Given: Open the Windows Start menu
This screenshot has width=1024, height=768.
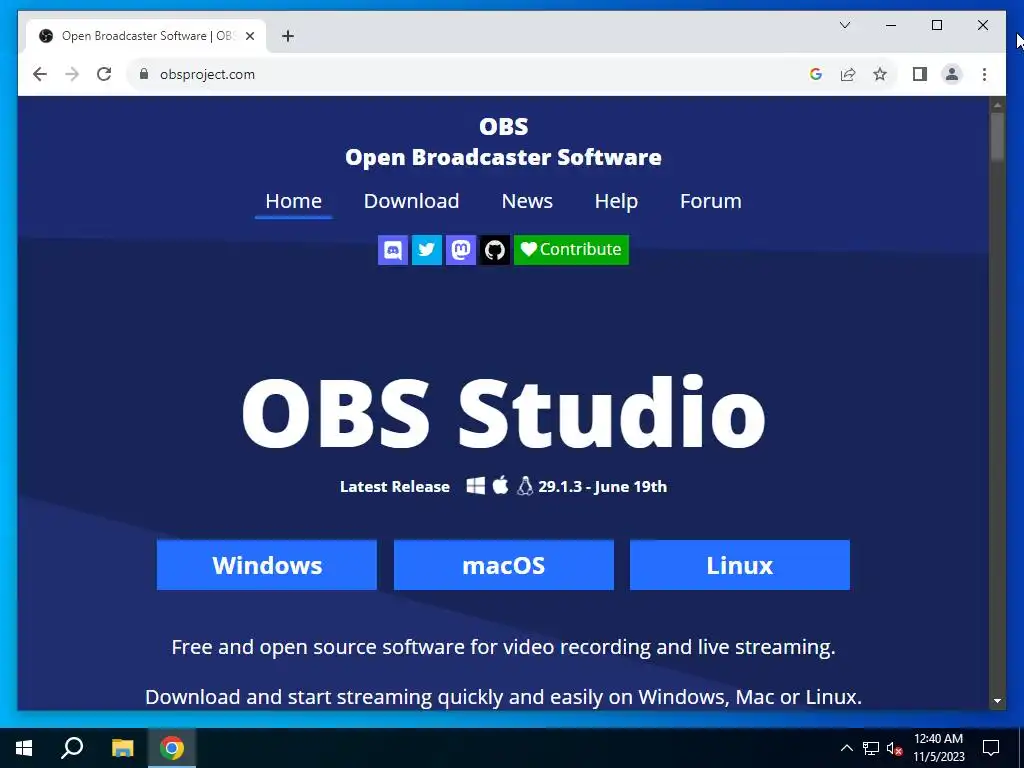Looking at the screenshot, I should pyautogui.click(x=24, y=748).
